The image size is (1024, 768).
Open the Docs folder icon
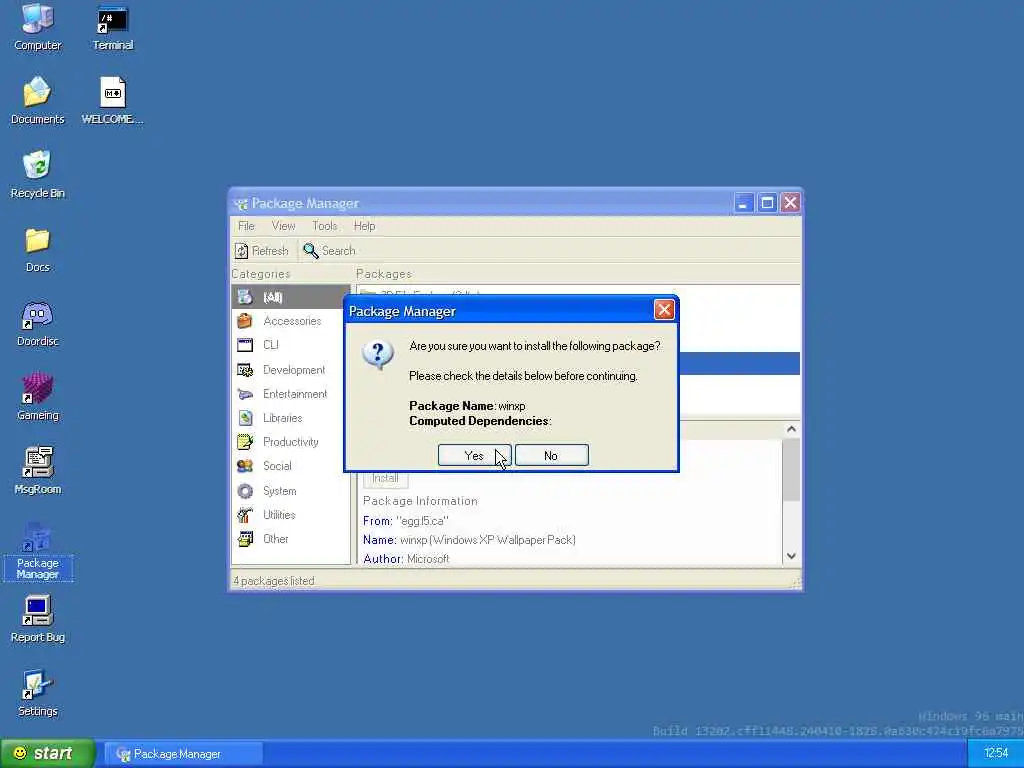click(x=37, y=249)
